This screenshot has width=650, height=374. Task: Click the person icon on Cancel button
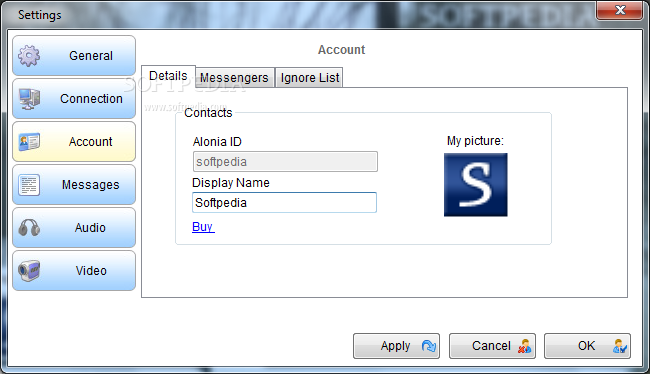pyautogui.click(x=524, y=346)
